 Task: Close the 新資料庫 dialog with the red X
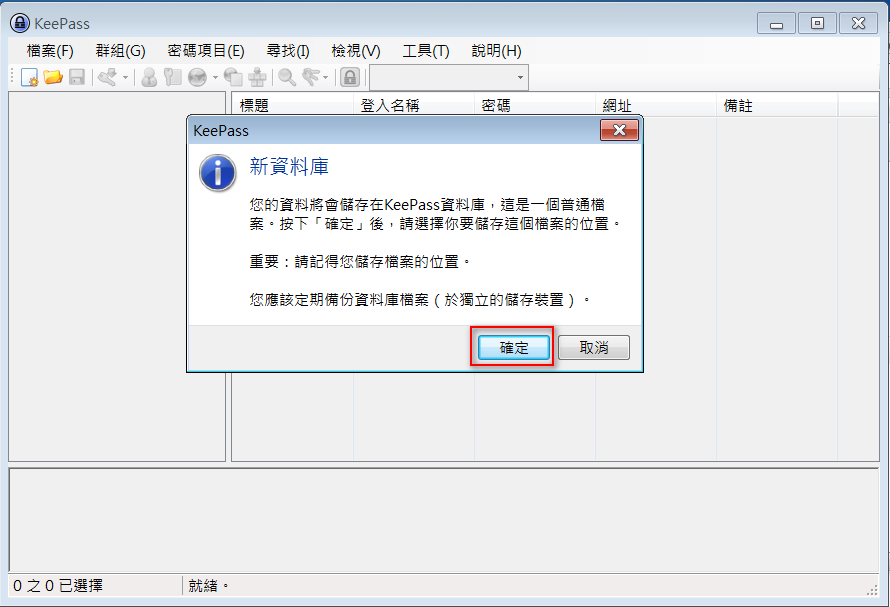tap(619, 130)
